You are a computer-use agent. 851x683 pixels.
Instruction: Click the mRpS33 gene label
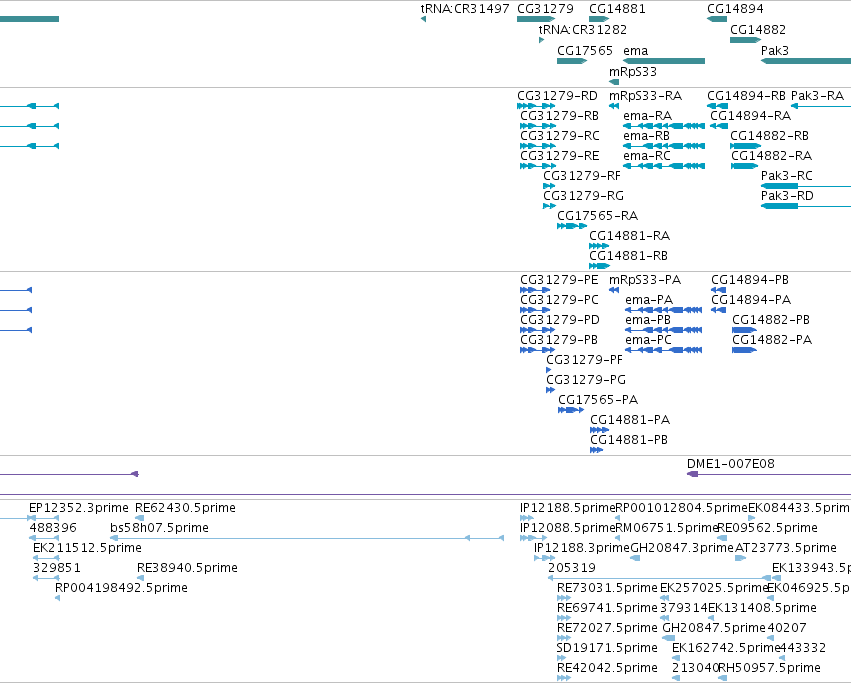point(633,72)
